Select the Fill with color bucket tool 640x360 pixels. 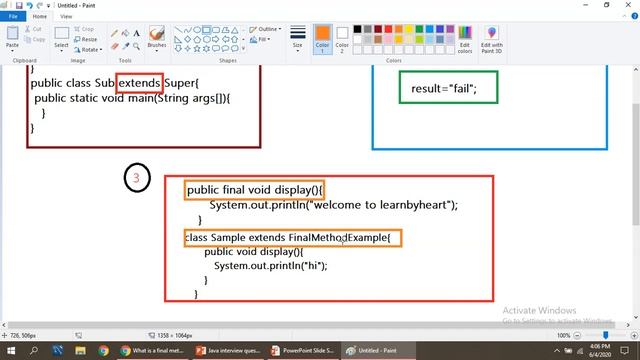[x=126, y=33]
